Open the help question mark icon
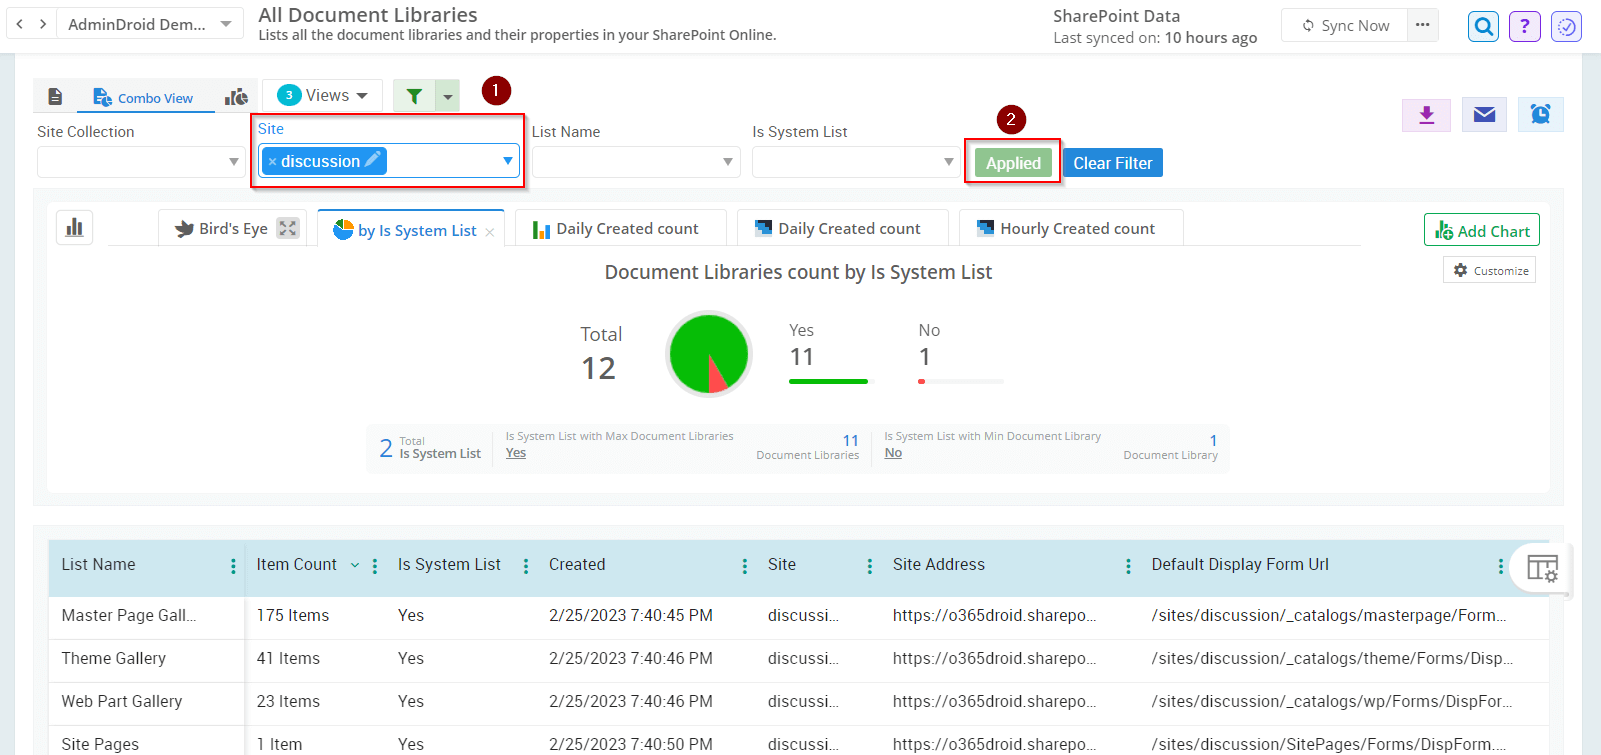Viewport: 1601px width, 755px height. [x=1525, y=27]
